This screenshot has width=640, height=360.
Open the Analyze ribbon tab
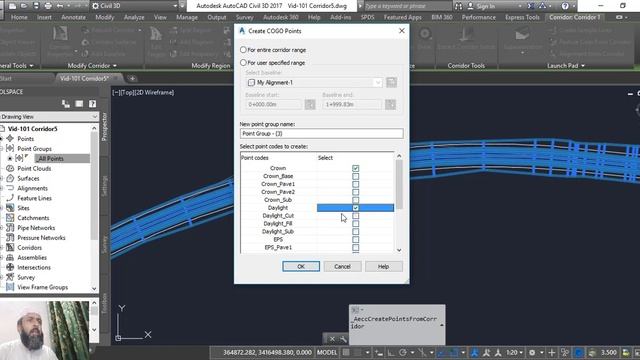134,17
